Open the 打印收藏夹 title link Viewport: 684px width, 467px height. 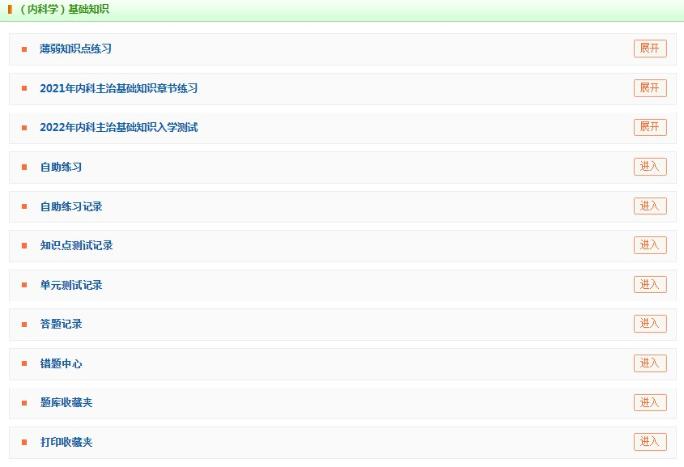point(65,442)
